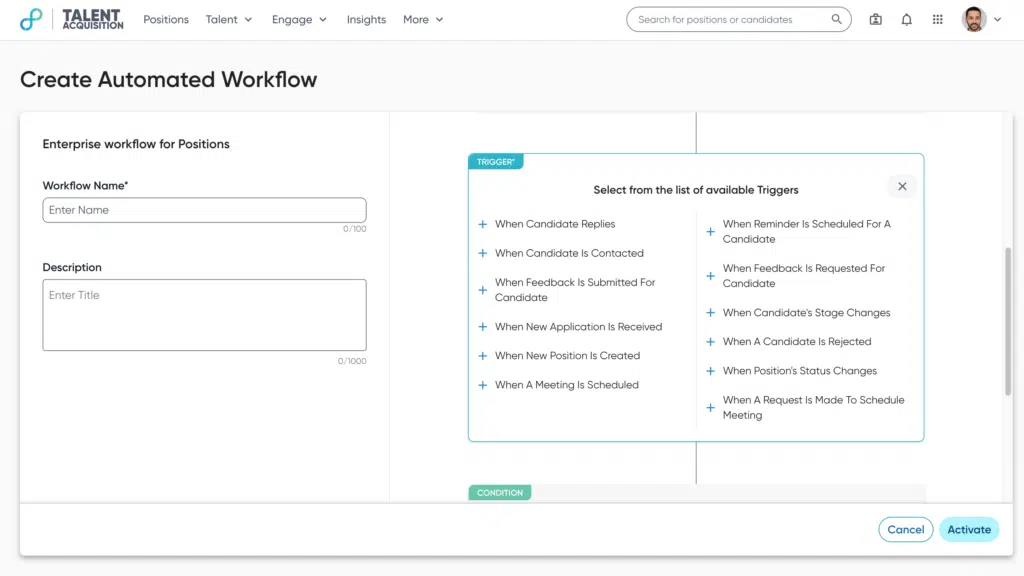Screen dimensions: 1024x576
Task: Go to the Positions menu item
Action: (x=166, y=19)
